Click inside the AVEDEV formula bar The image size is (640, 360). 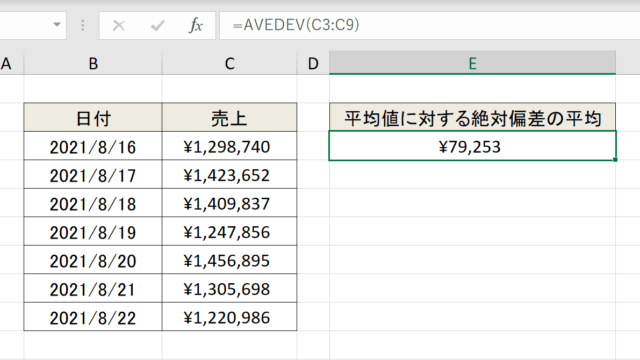(x=429, y=25)
